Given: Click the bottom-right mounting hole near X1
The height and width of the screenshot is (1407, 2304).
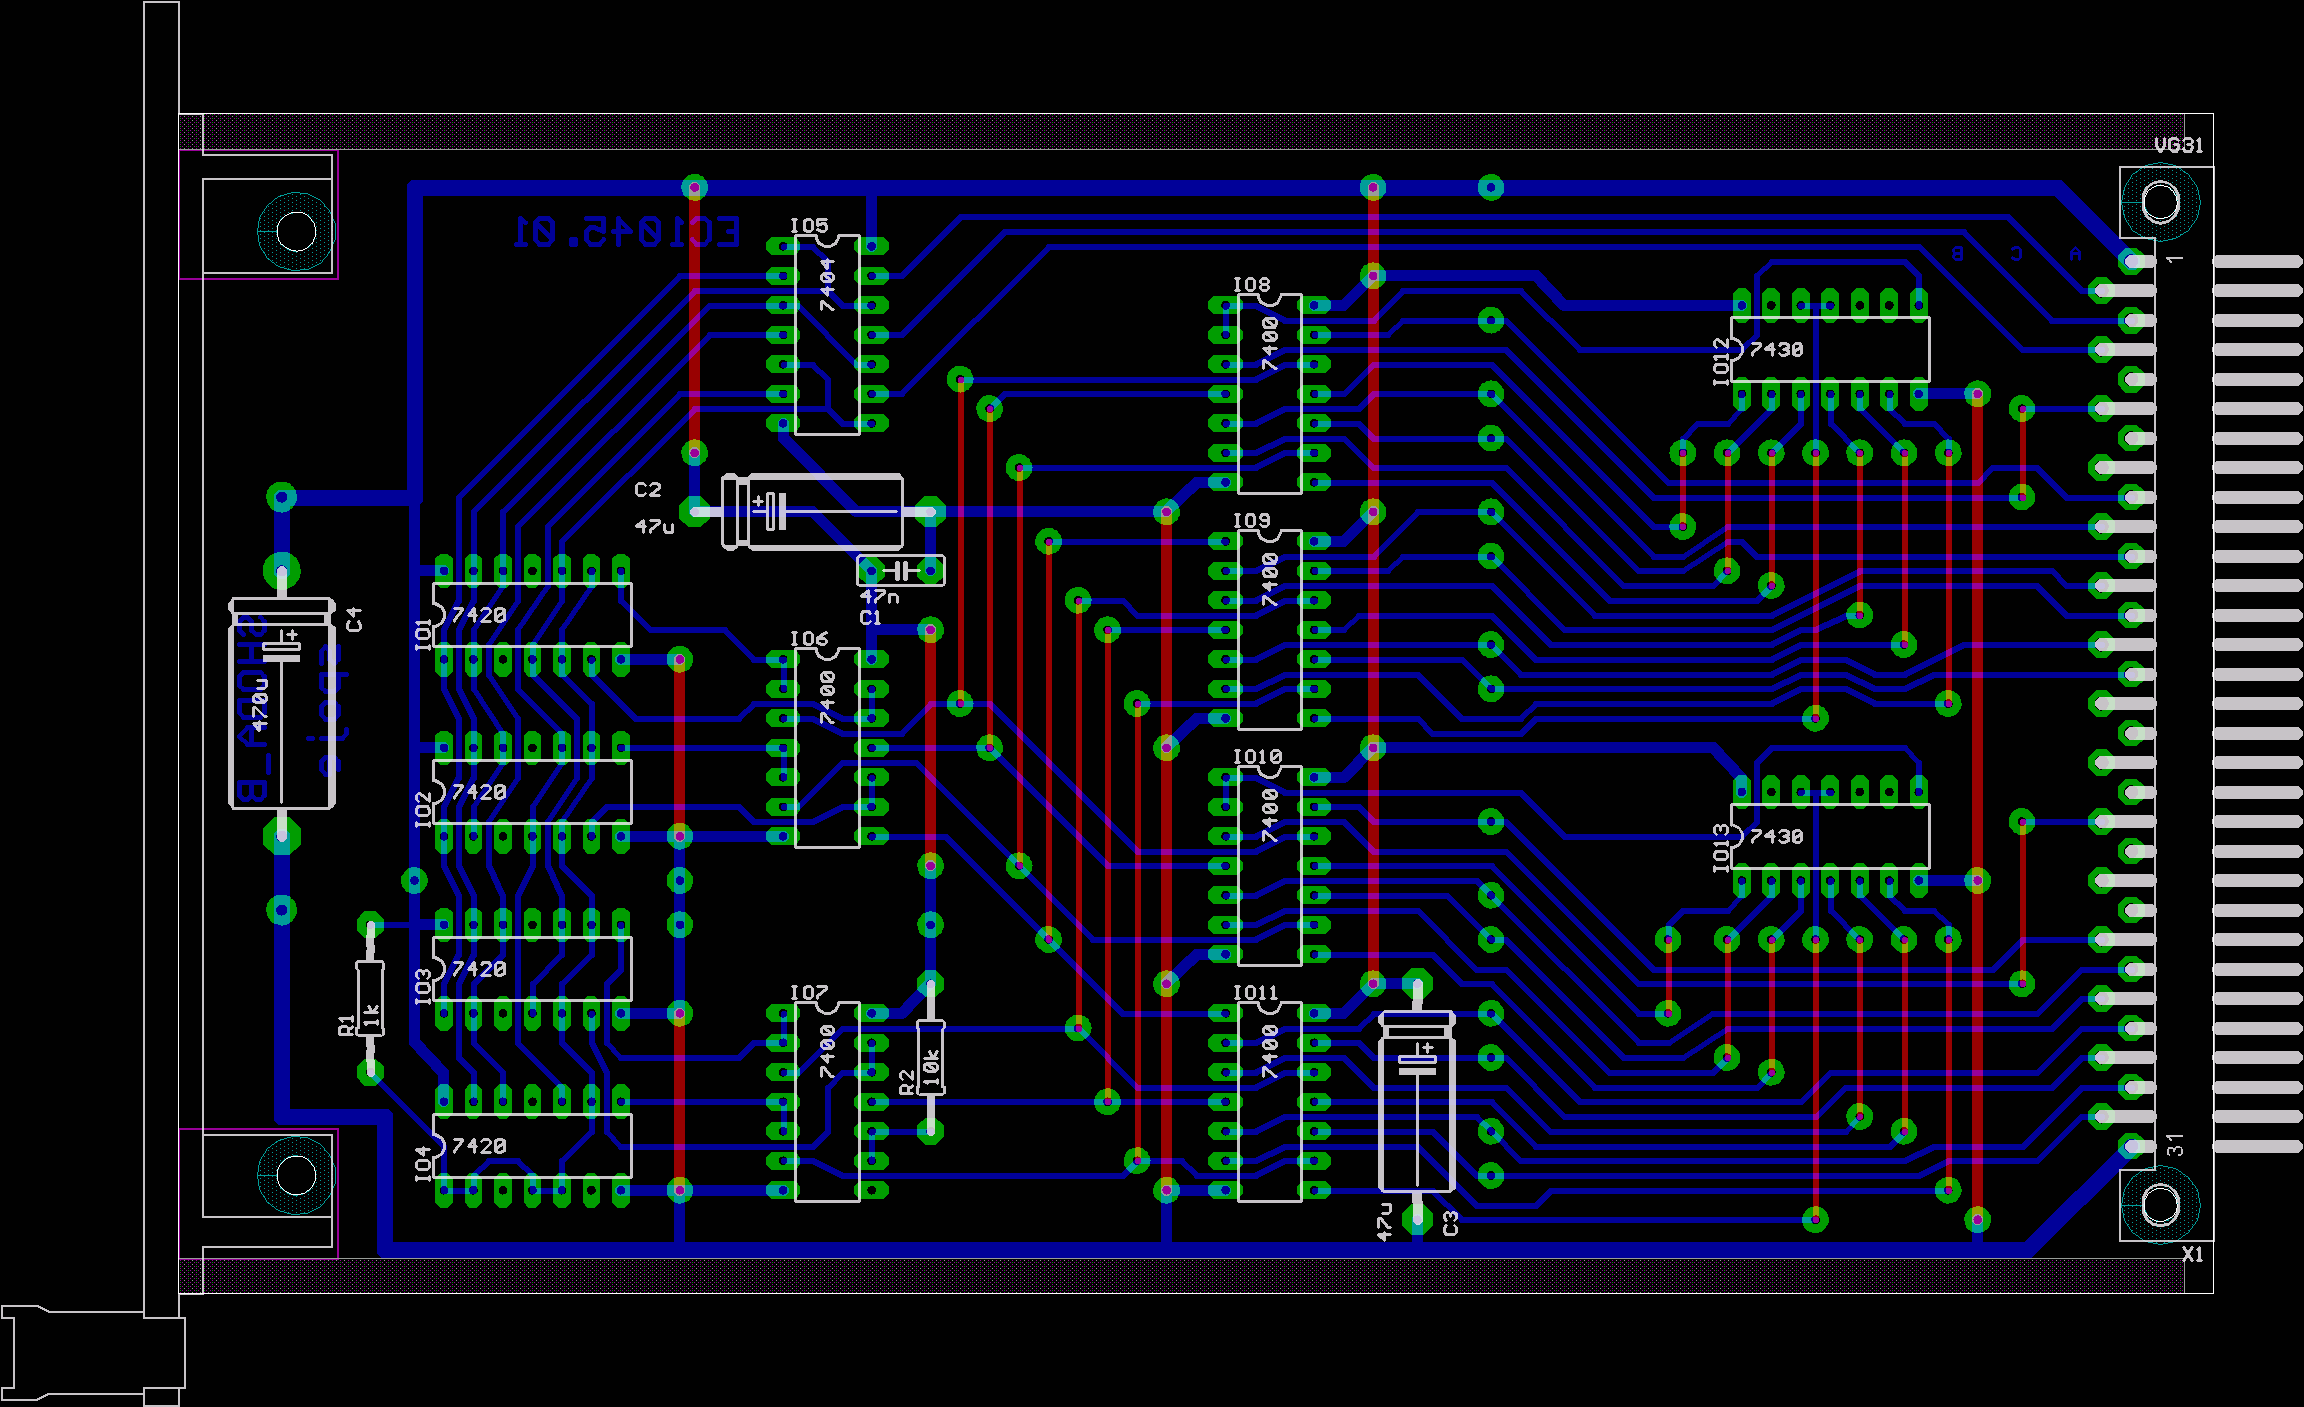Looking at the screenshot, I should point(2159,1205).
